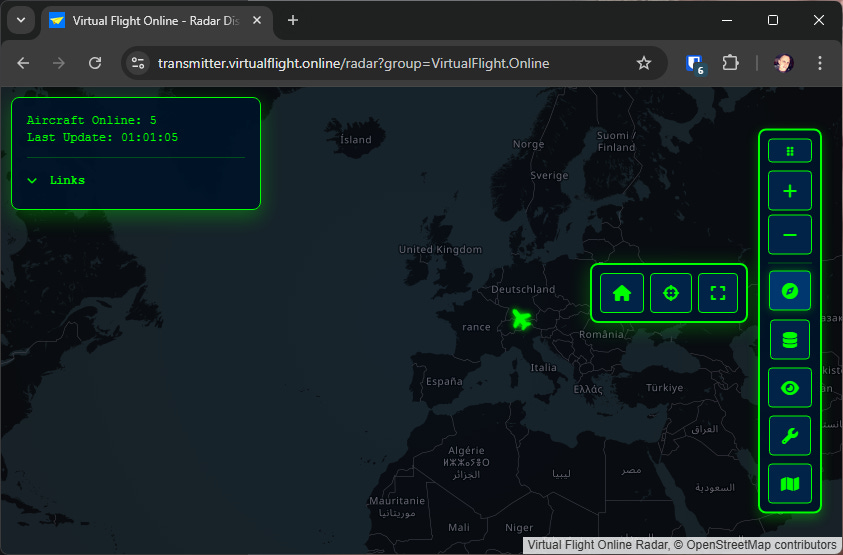The image size is (843, 555).
Task: Click the crosshair locate button
Action: point(671,293)
